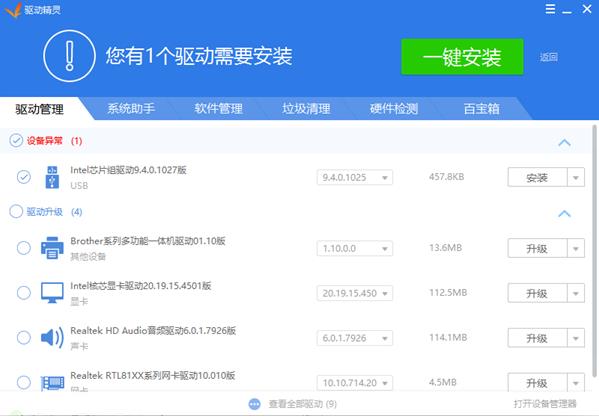The width and height of the screenshot is (599, 416).
Task: Select the Realtek HD Audio driver checkbox
Action: click(x=24, y=337)
